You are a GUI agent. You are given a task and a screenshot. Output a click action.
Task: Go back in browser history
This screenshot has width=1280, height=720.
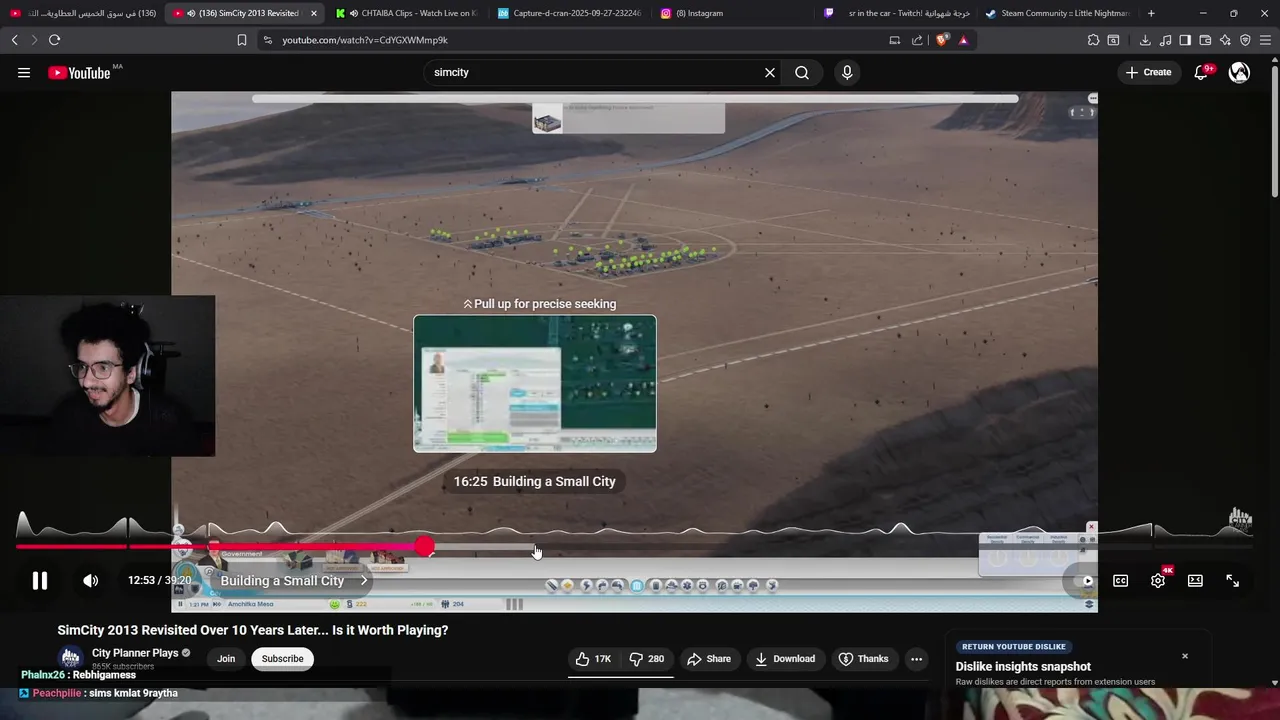pos(14,40)
